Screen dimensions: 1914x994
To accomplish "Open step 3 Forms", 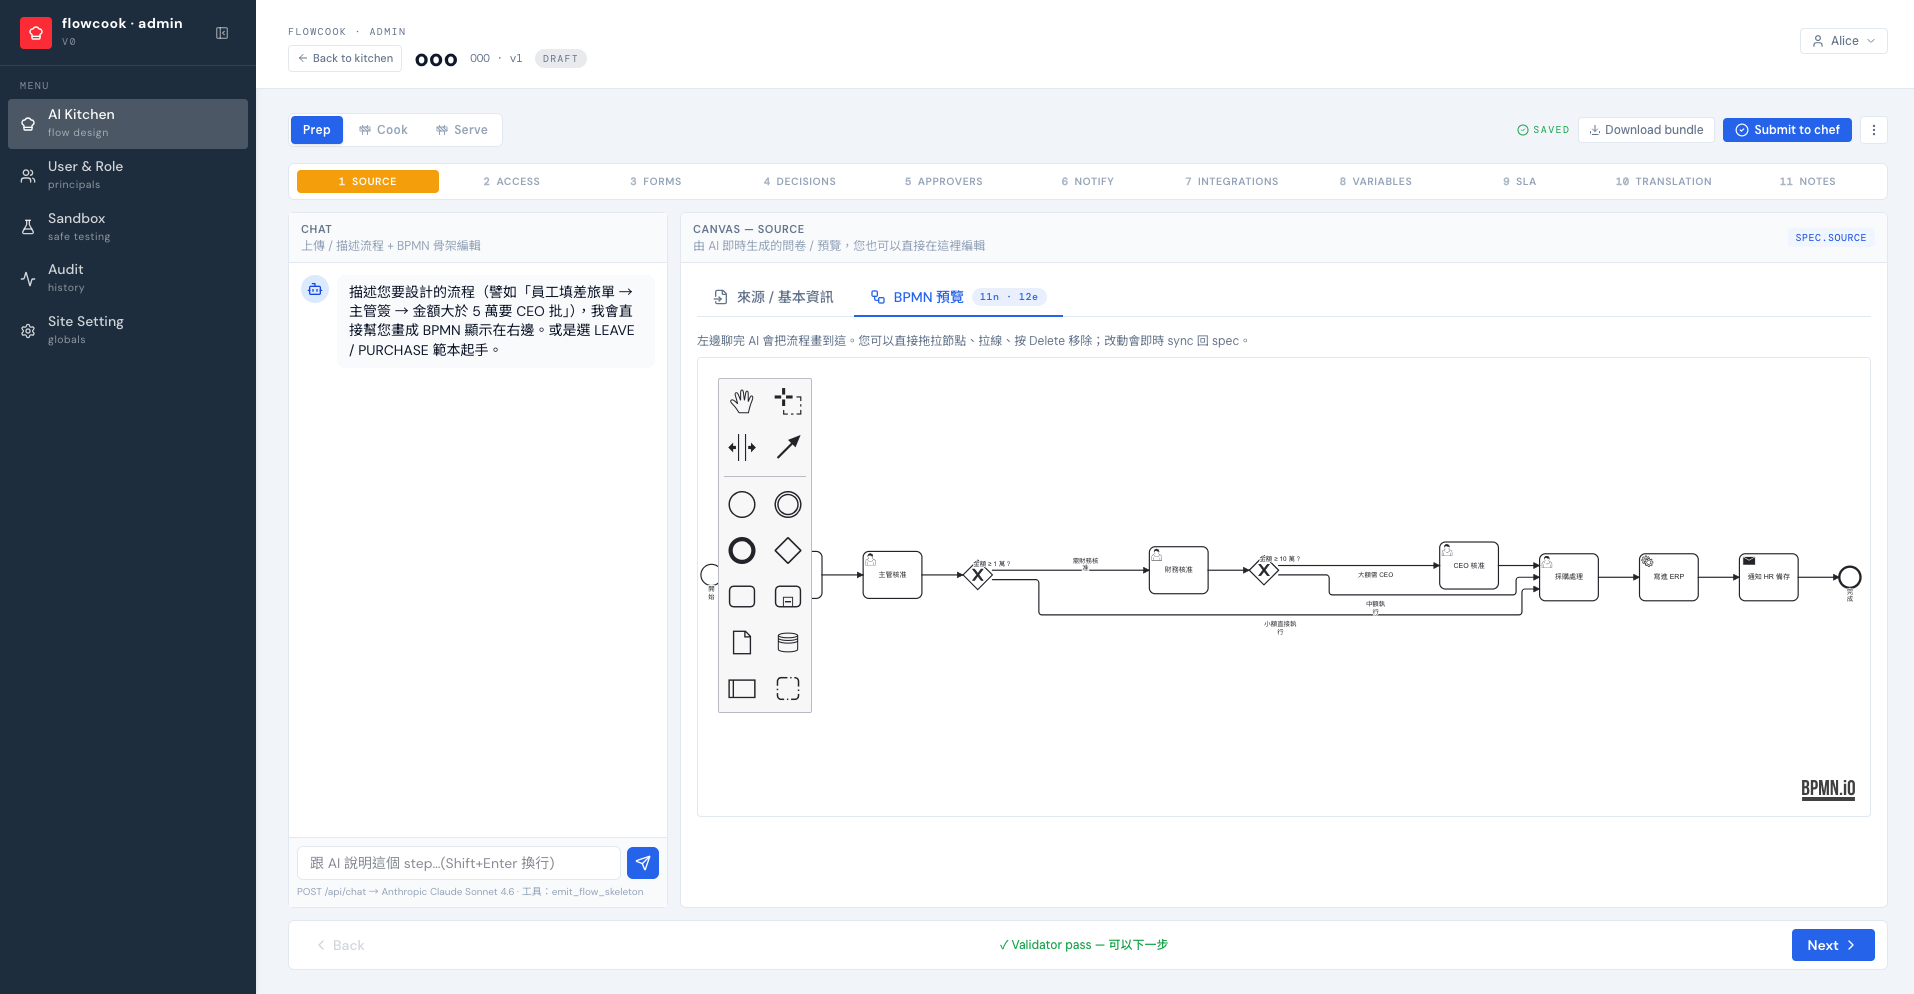I will [656, 182].
